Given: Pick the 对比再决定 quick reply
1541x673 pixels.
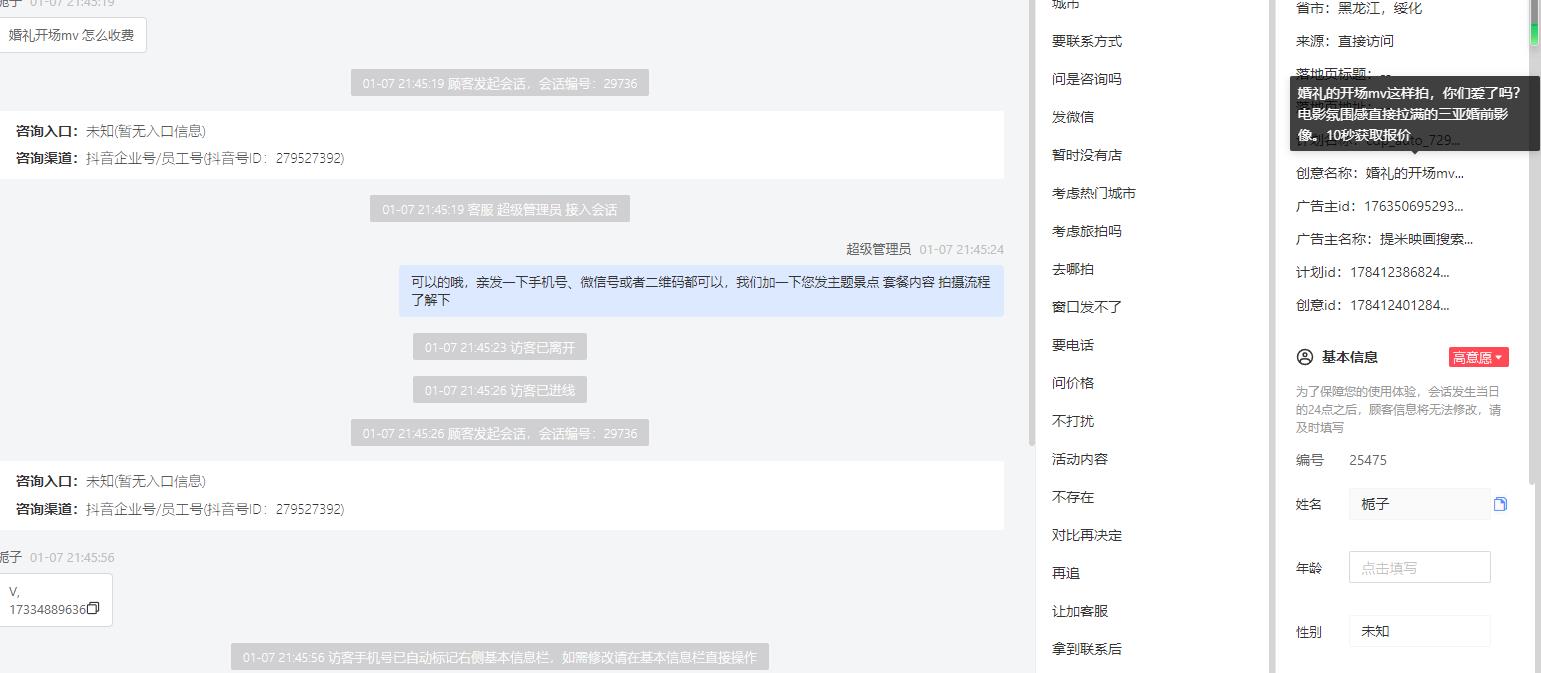Looking at the screenshot, I should click(x=1087, y=535).
